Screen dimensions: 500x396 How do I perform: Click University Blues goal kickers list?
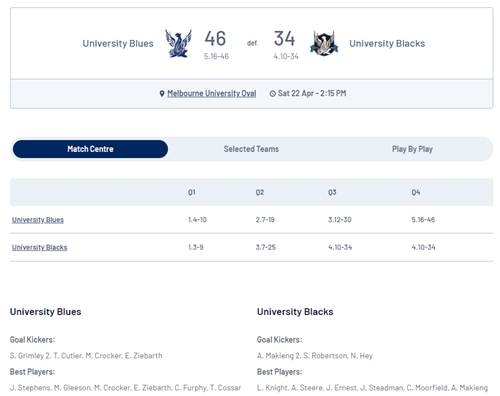86,356
